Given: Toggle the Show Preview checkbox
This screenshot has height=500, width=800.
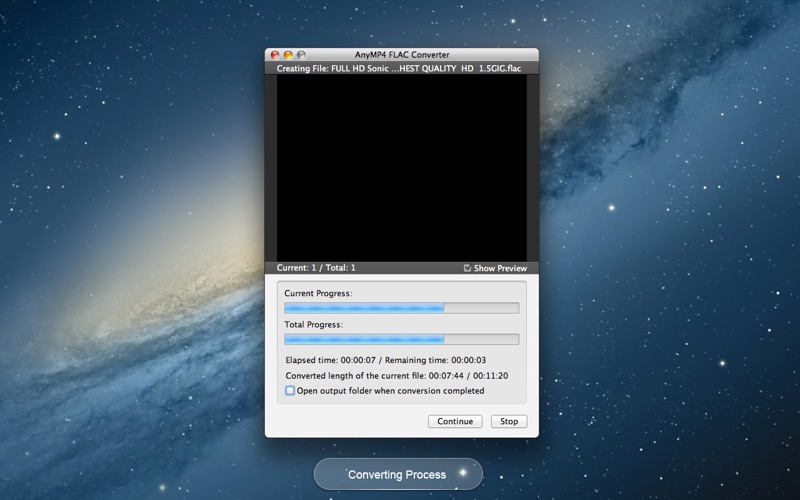Looking at the screenshot, I should (467, 268).
